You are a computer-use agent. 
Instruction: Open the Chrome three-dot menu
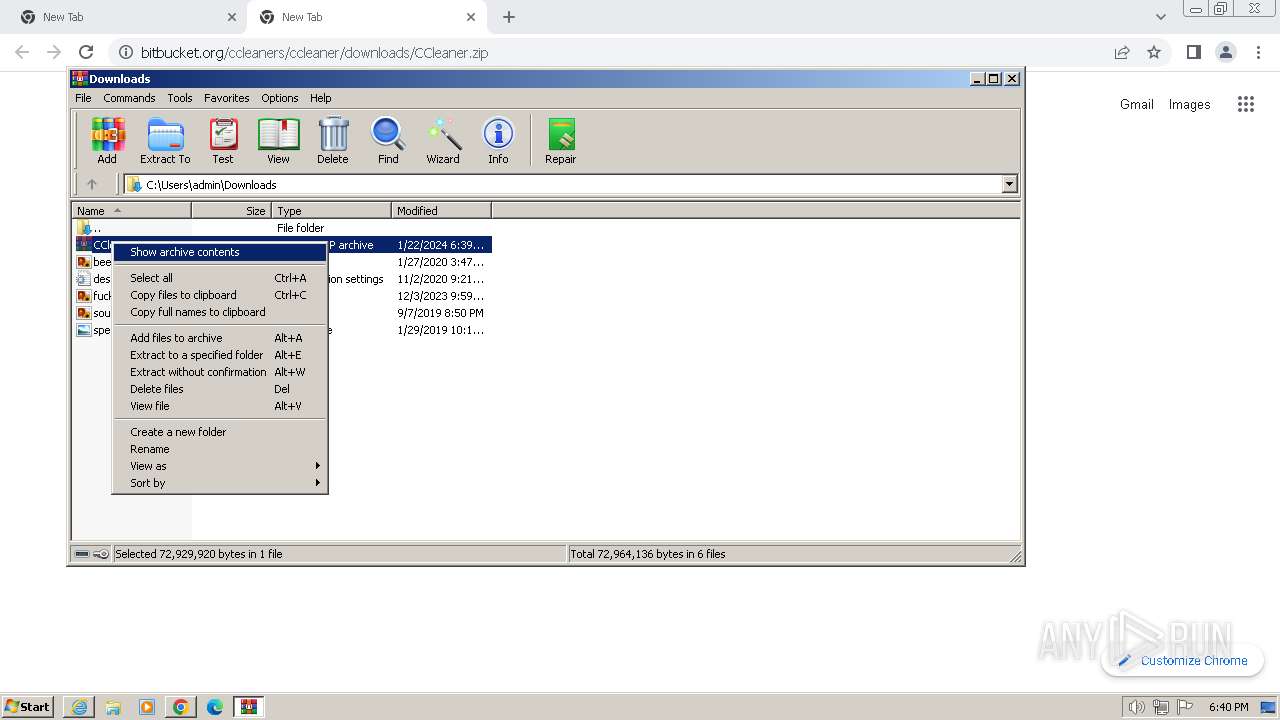coord(1258,52)
